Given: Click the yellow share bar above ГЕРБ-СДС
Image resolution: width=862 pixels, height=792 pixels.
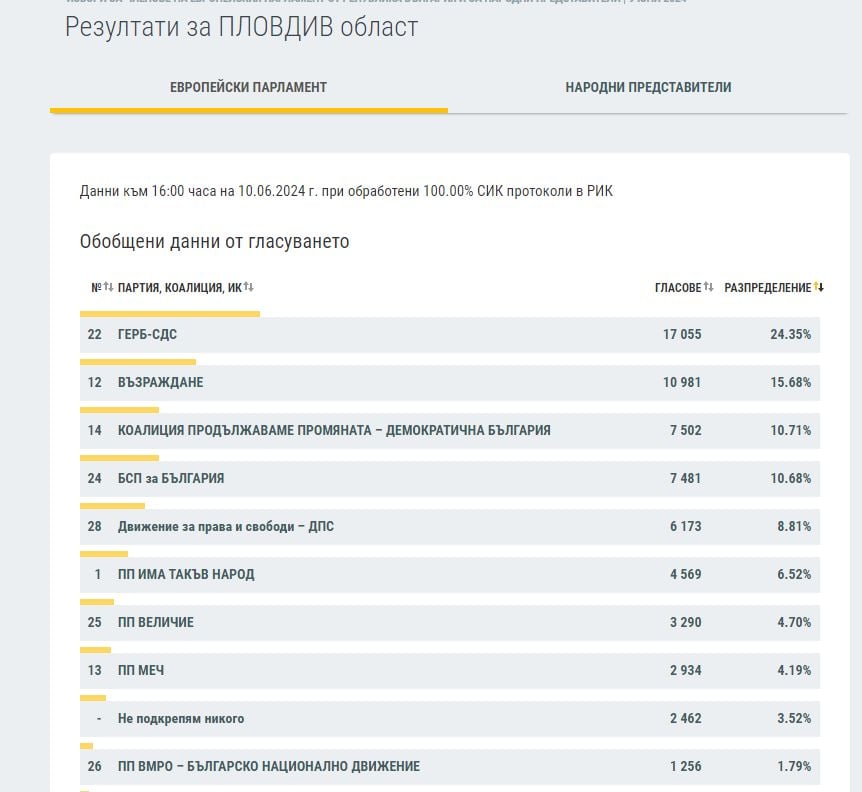Looking at the screenshot, I should [x=170, y=314].
